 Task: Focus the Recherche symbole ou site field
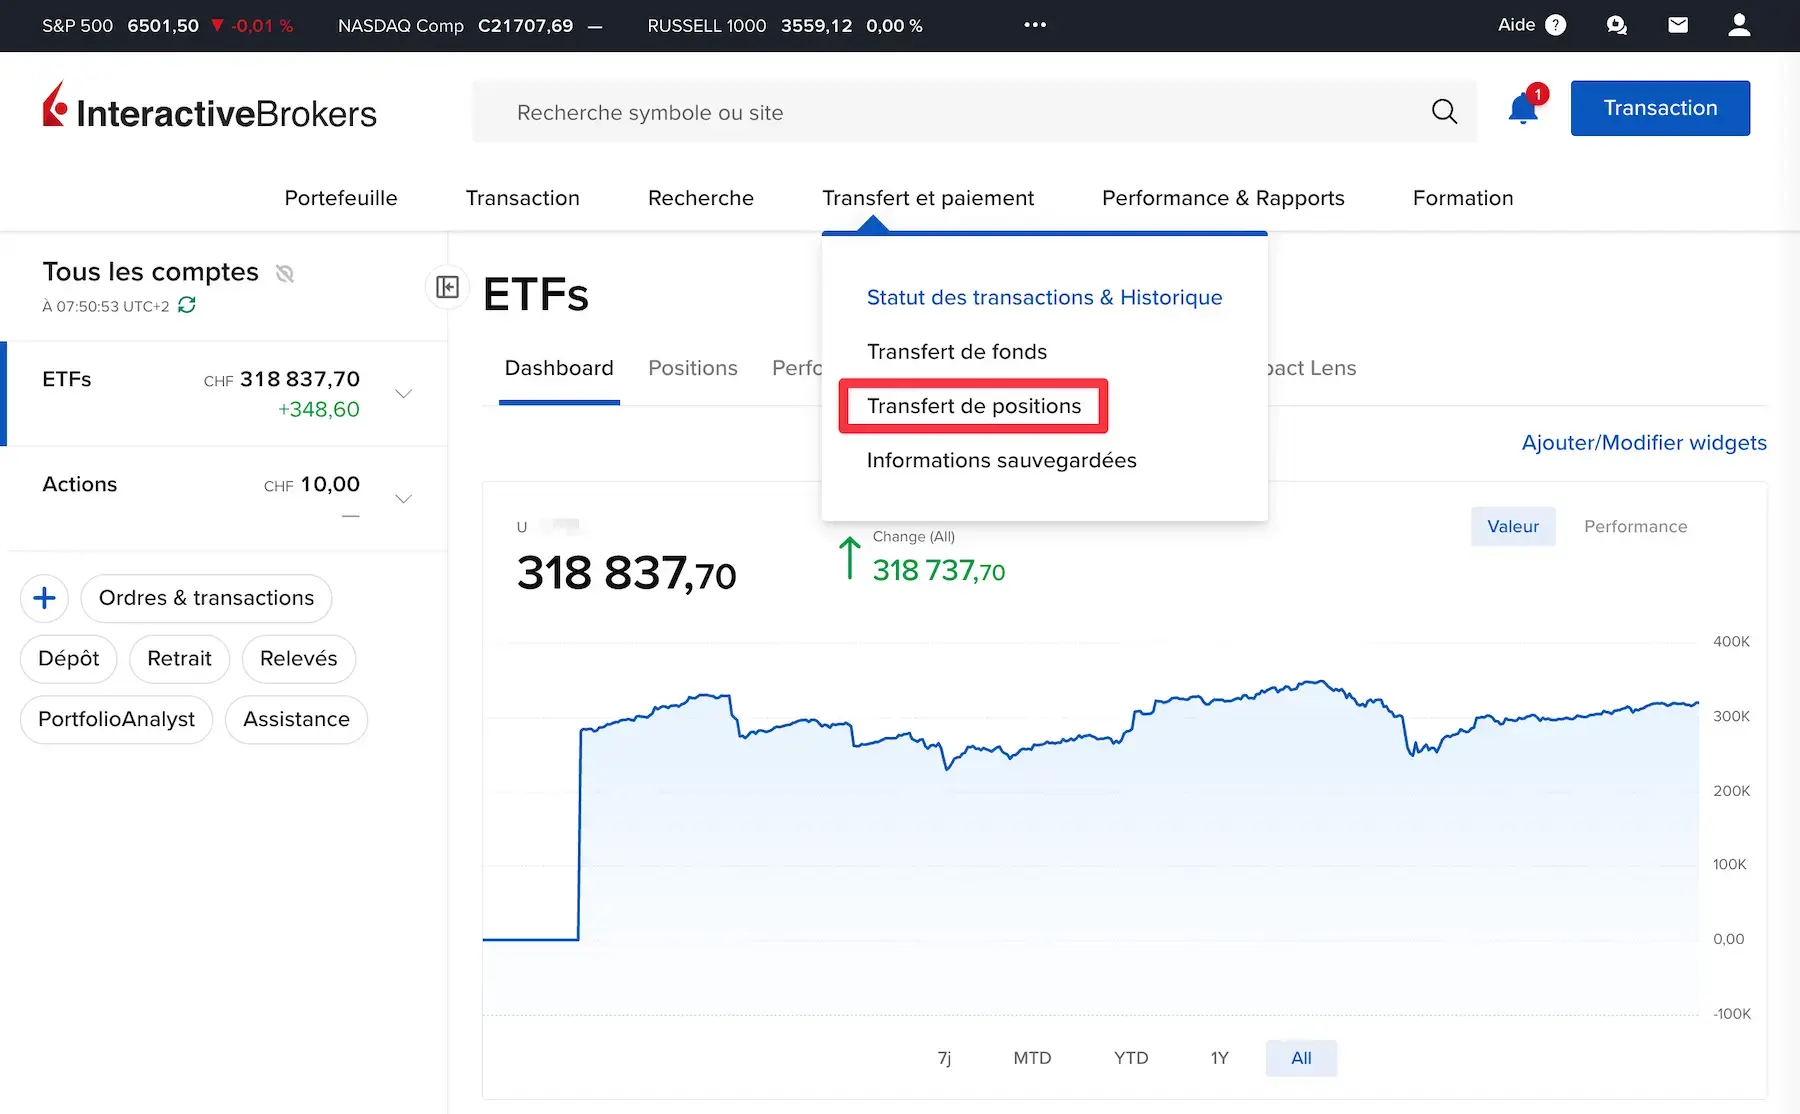pyautogui.click(x=974, y=112)
